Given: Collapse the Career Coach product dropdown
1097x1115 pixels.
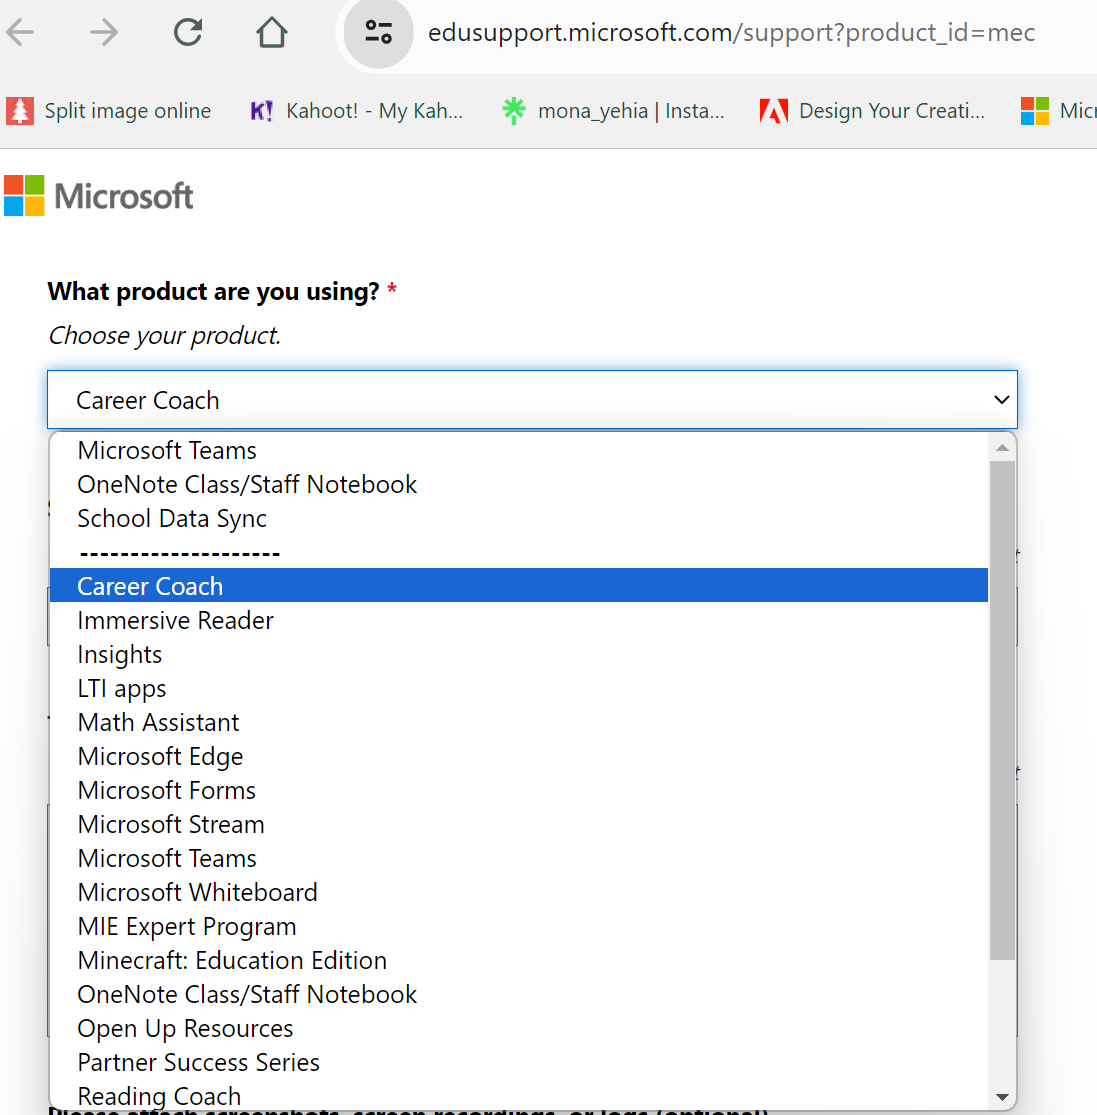Looking at the screenshot, I should pyautogui.click(x=533, y=400).
